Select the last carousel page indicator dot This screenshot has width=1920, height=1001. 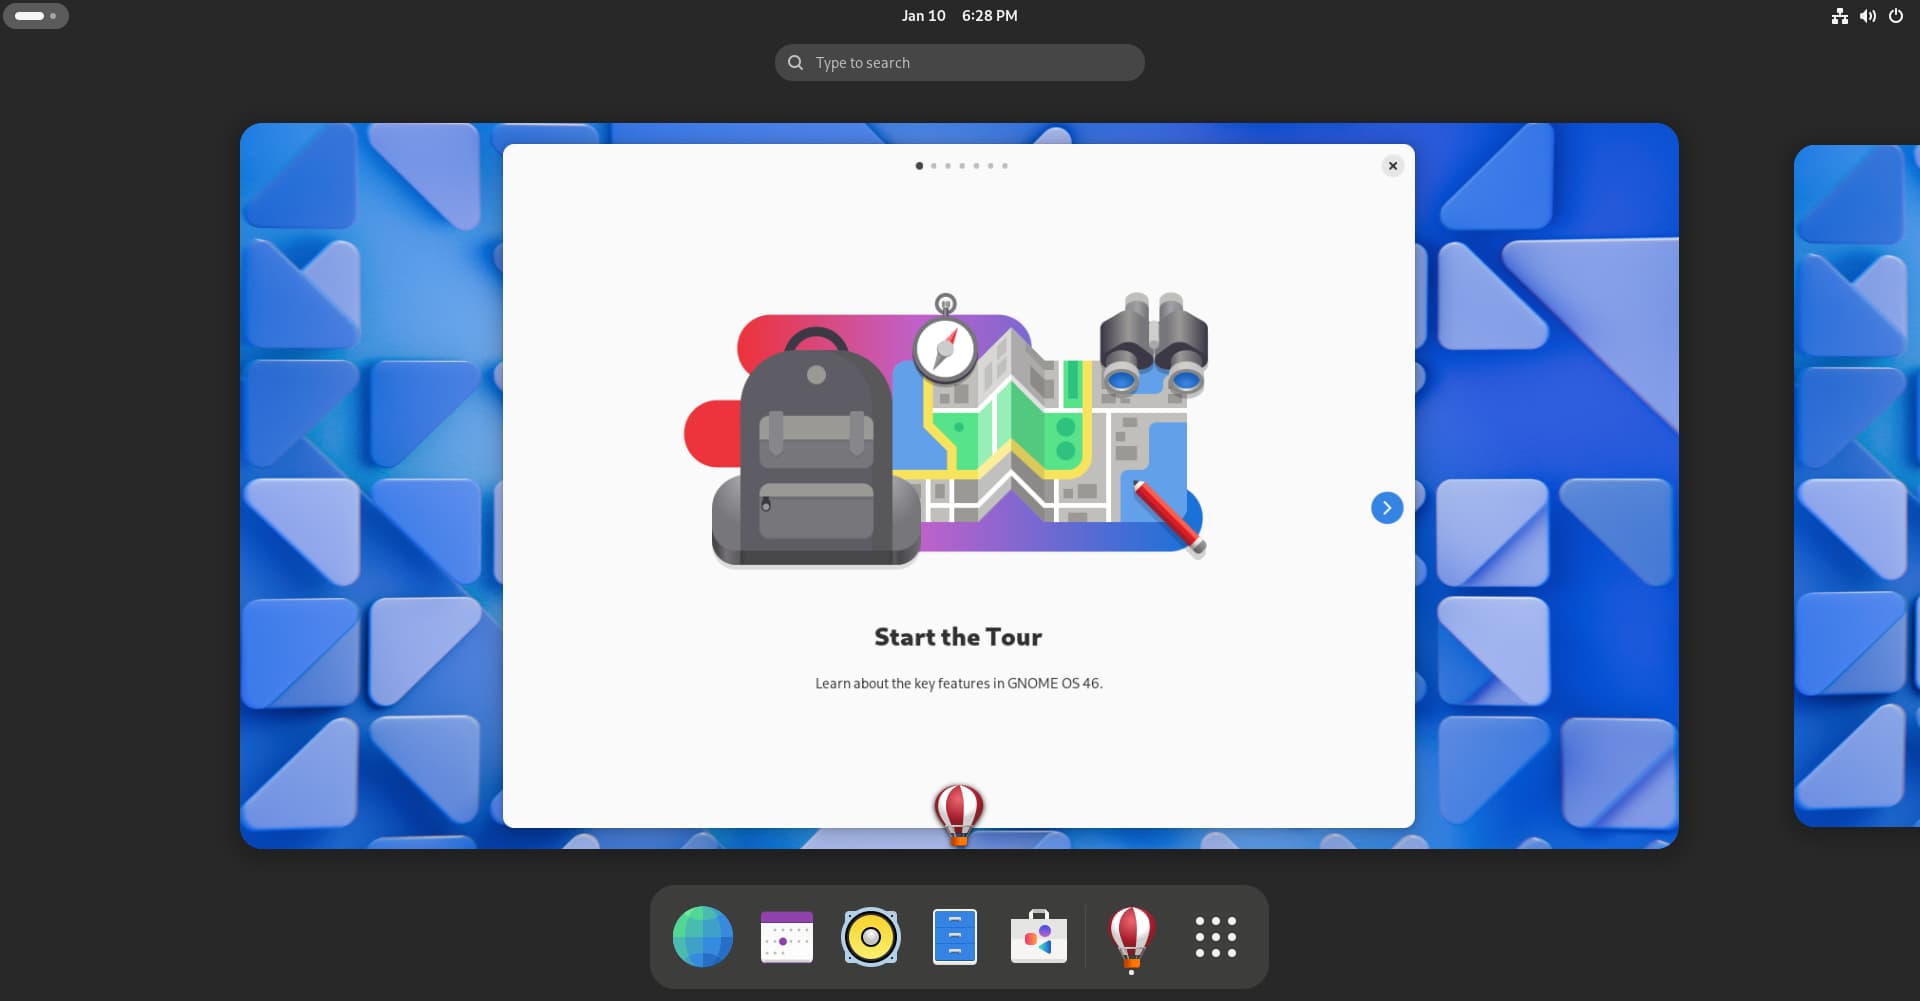click(x=1005, y=166)
